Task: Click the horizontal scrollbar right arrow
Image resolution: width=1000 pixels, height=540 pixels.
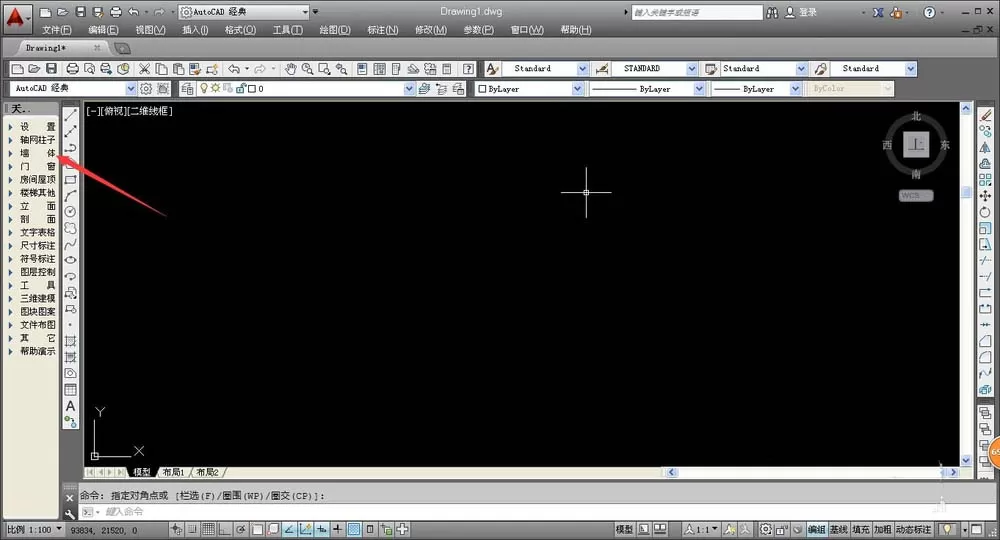Action: tap(953, 472)
